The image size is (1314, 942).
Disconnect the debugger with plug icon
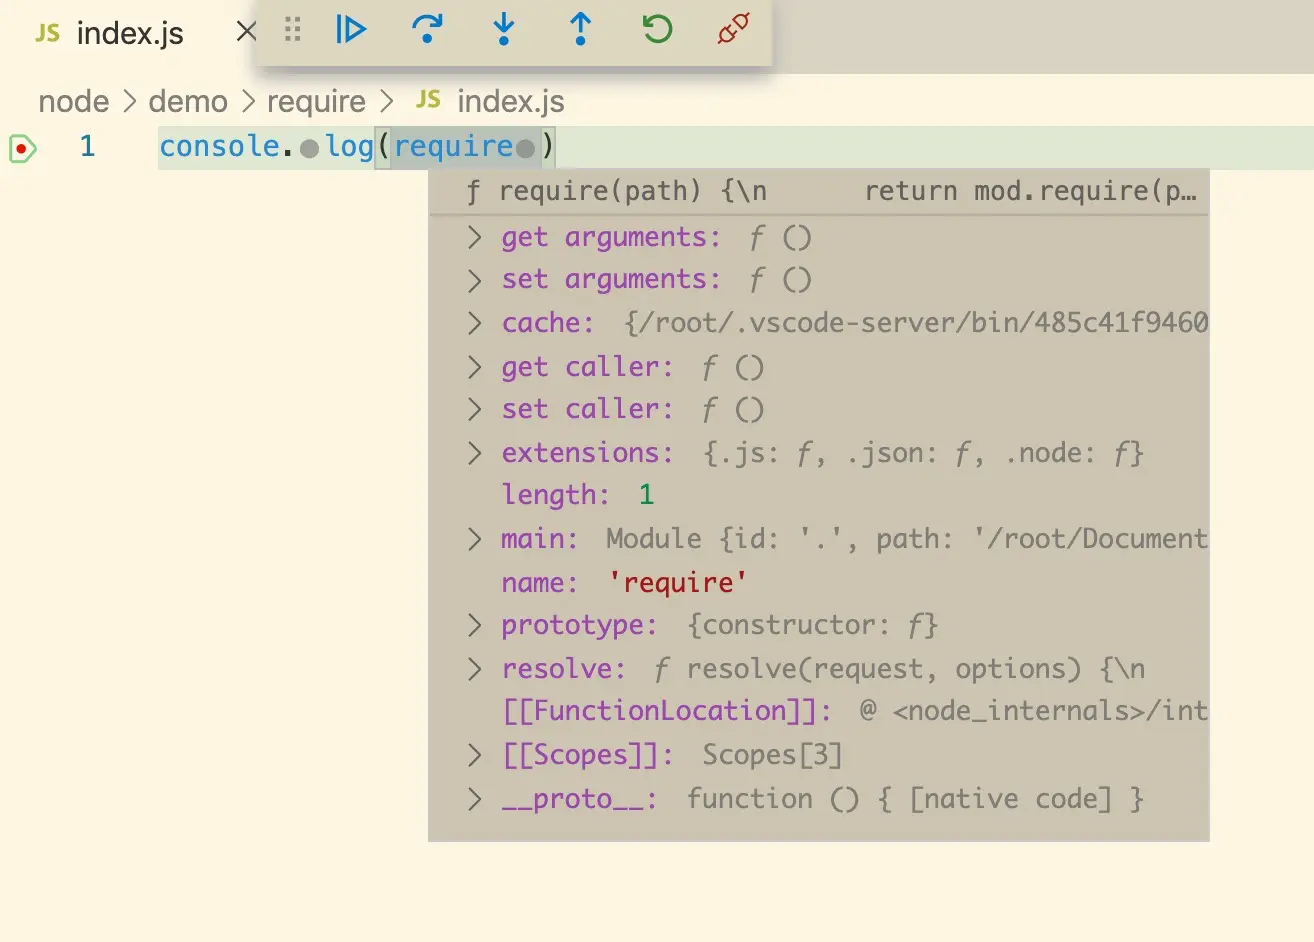(x=734, y=30)
